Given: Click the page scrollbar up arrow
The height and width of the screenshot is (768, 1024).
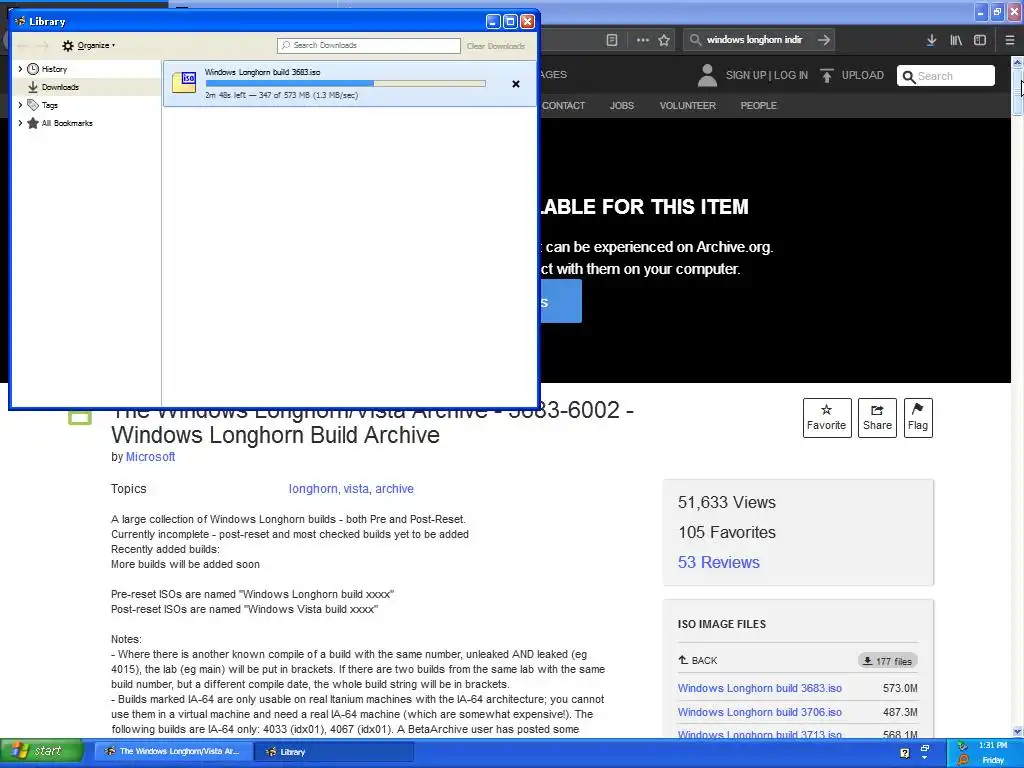Looking at the screenshot, I should [x=1017, y=63].
